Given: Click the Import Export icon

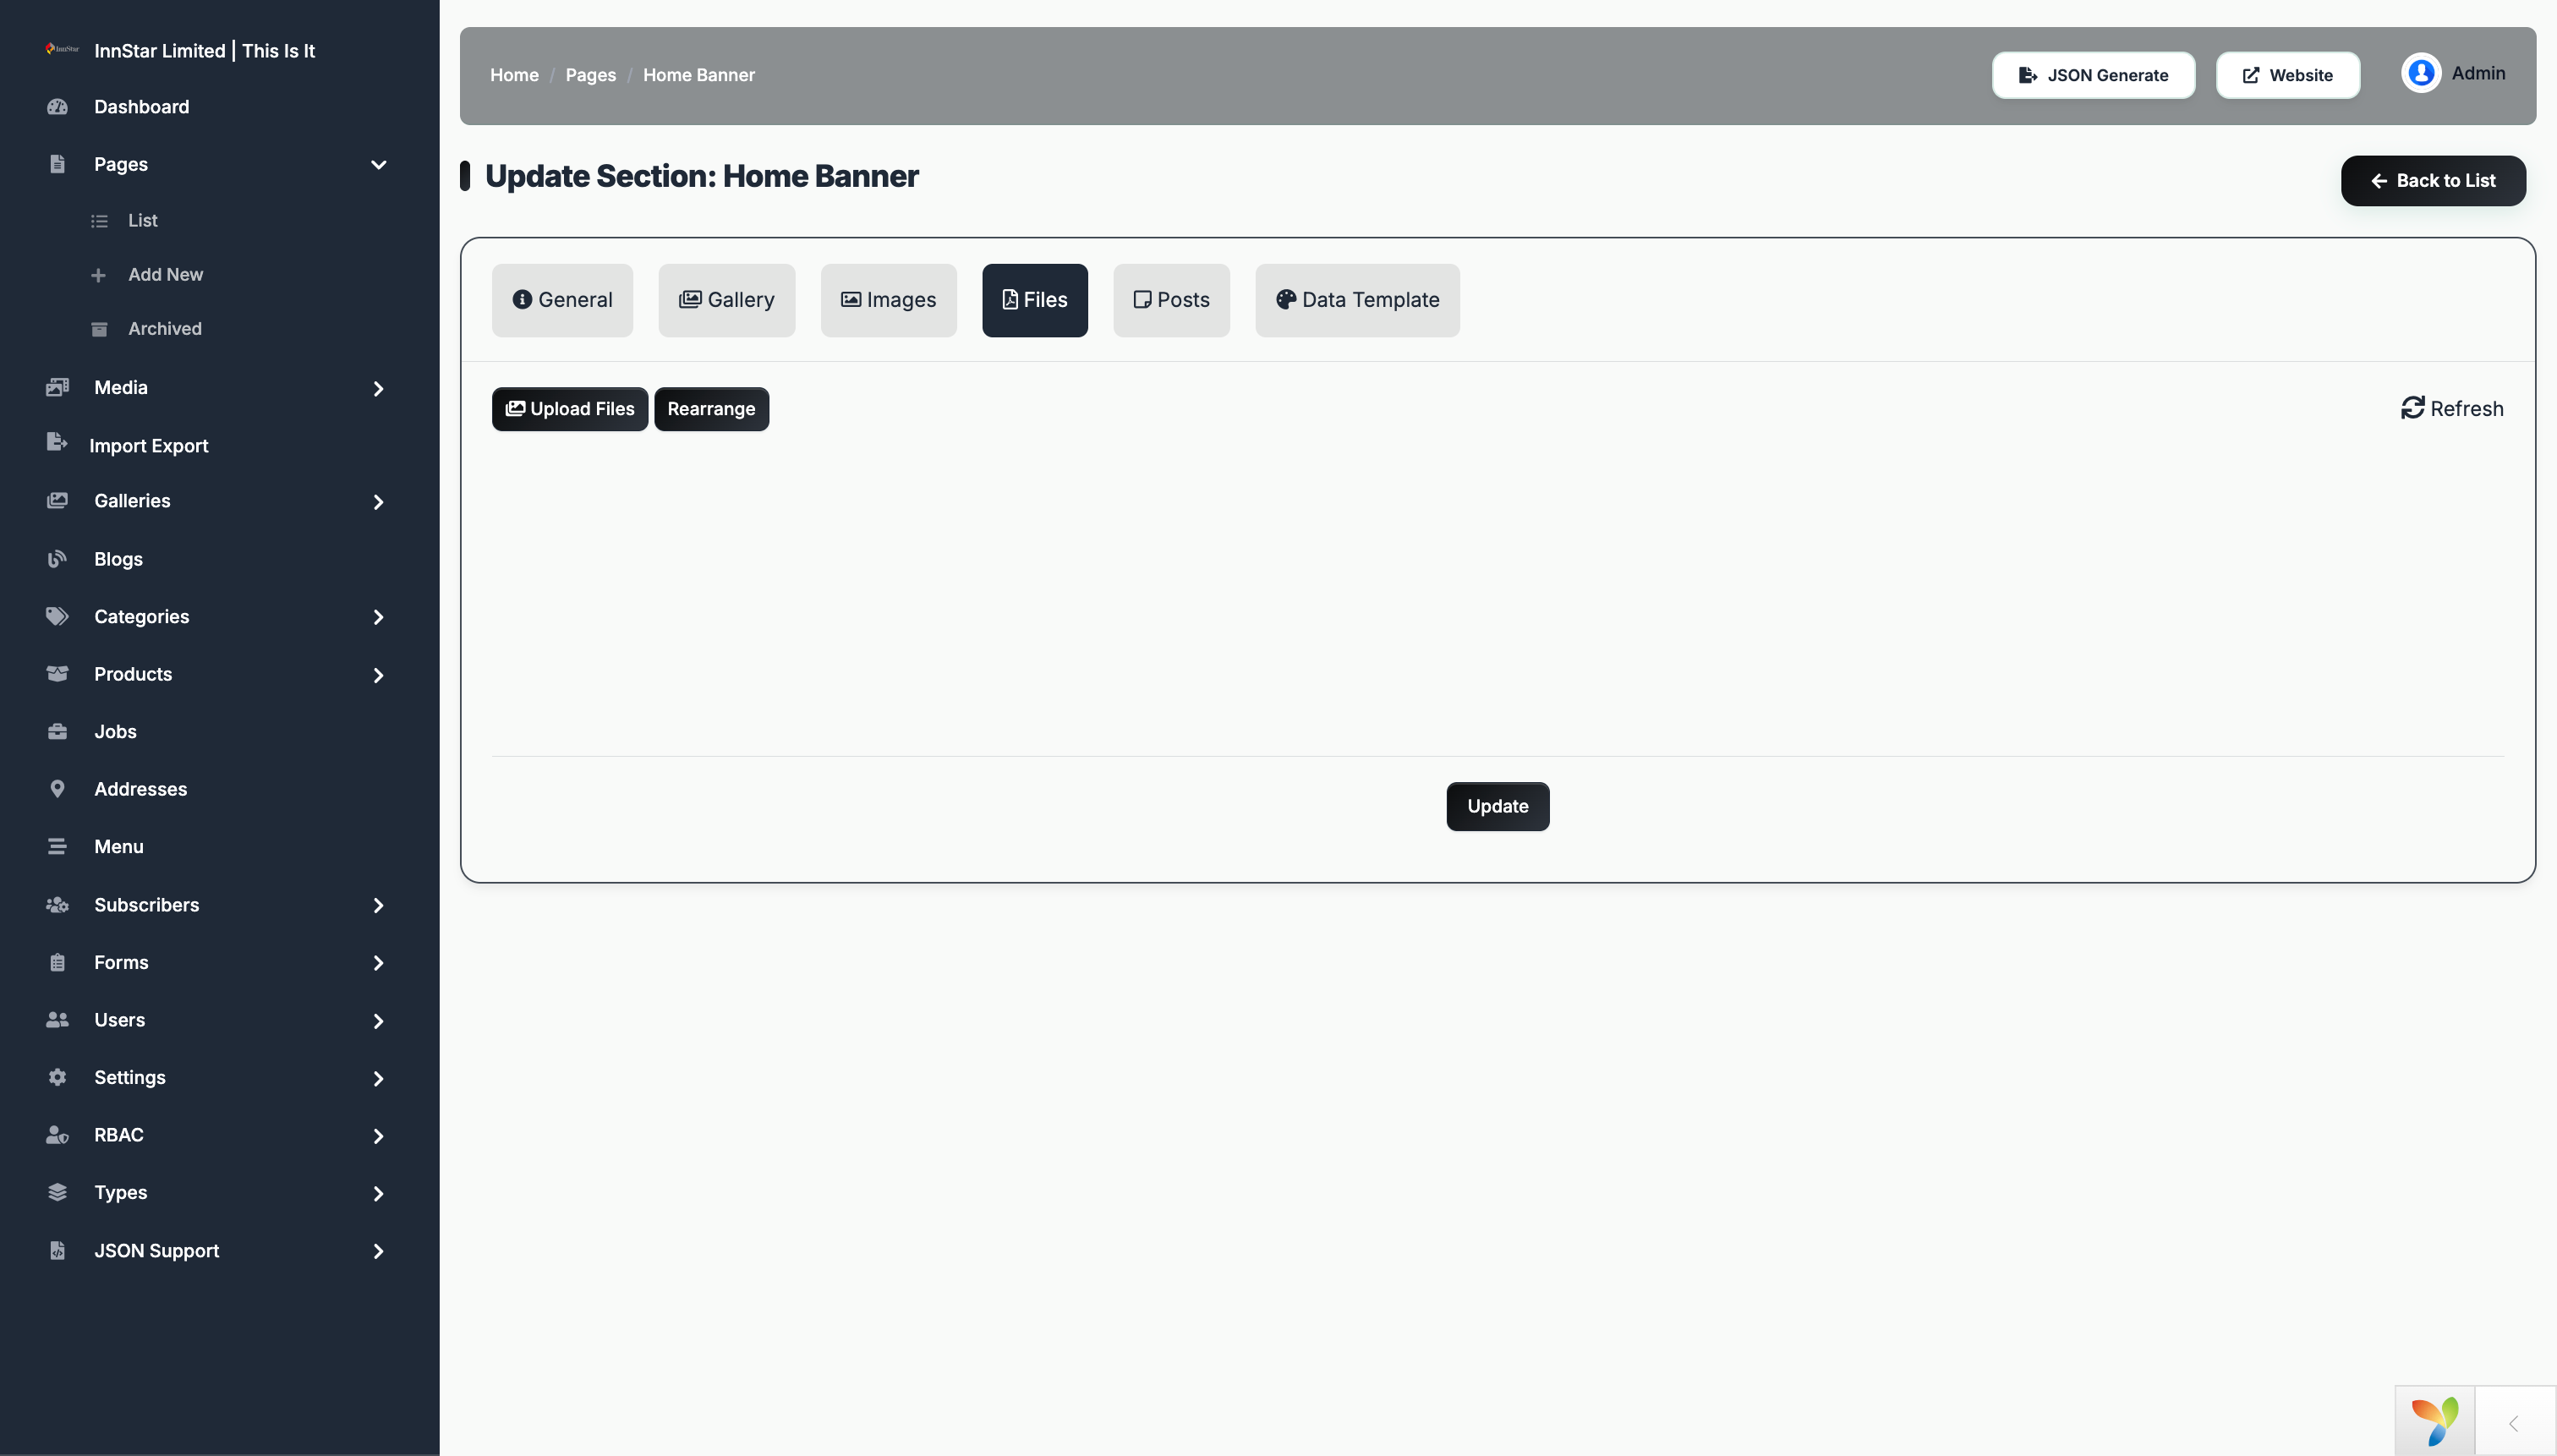Looking at the screenshot, I should pyautogui.click(x=57, y=442).
